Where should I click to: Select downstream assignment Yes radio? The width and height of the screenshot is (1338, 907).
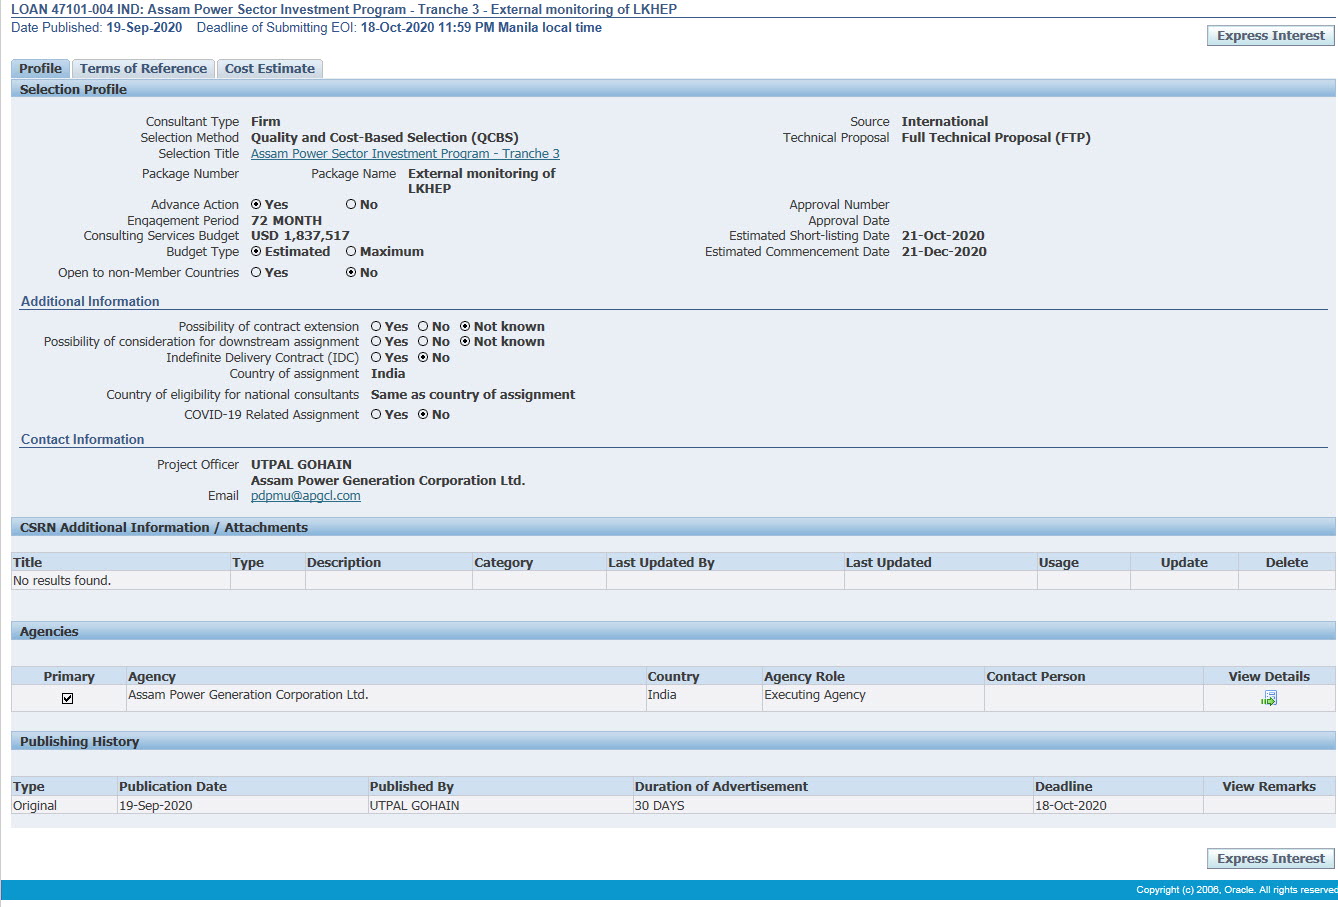[376, 341]
